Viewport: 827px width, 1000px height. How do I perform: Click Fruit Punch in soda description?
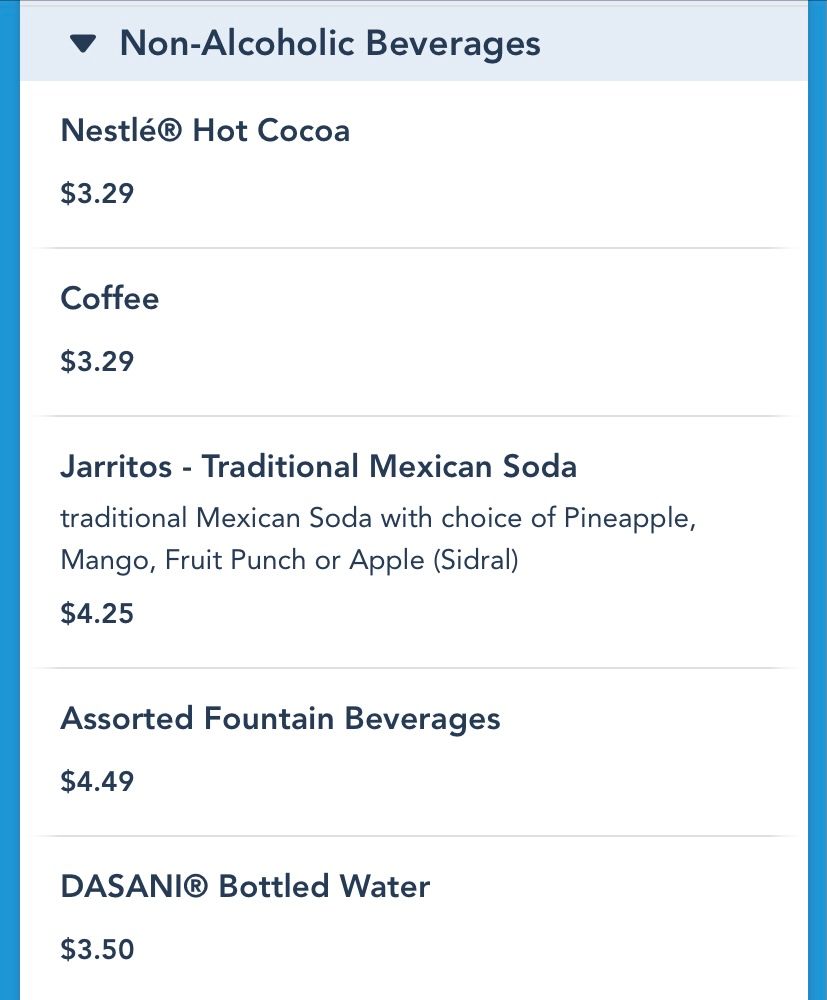[235, 560]
